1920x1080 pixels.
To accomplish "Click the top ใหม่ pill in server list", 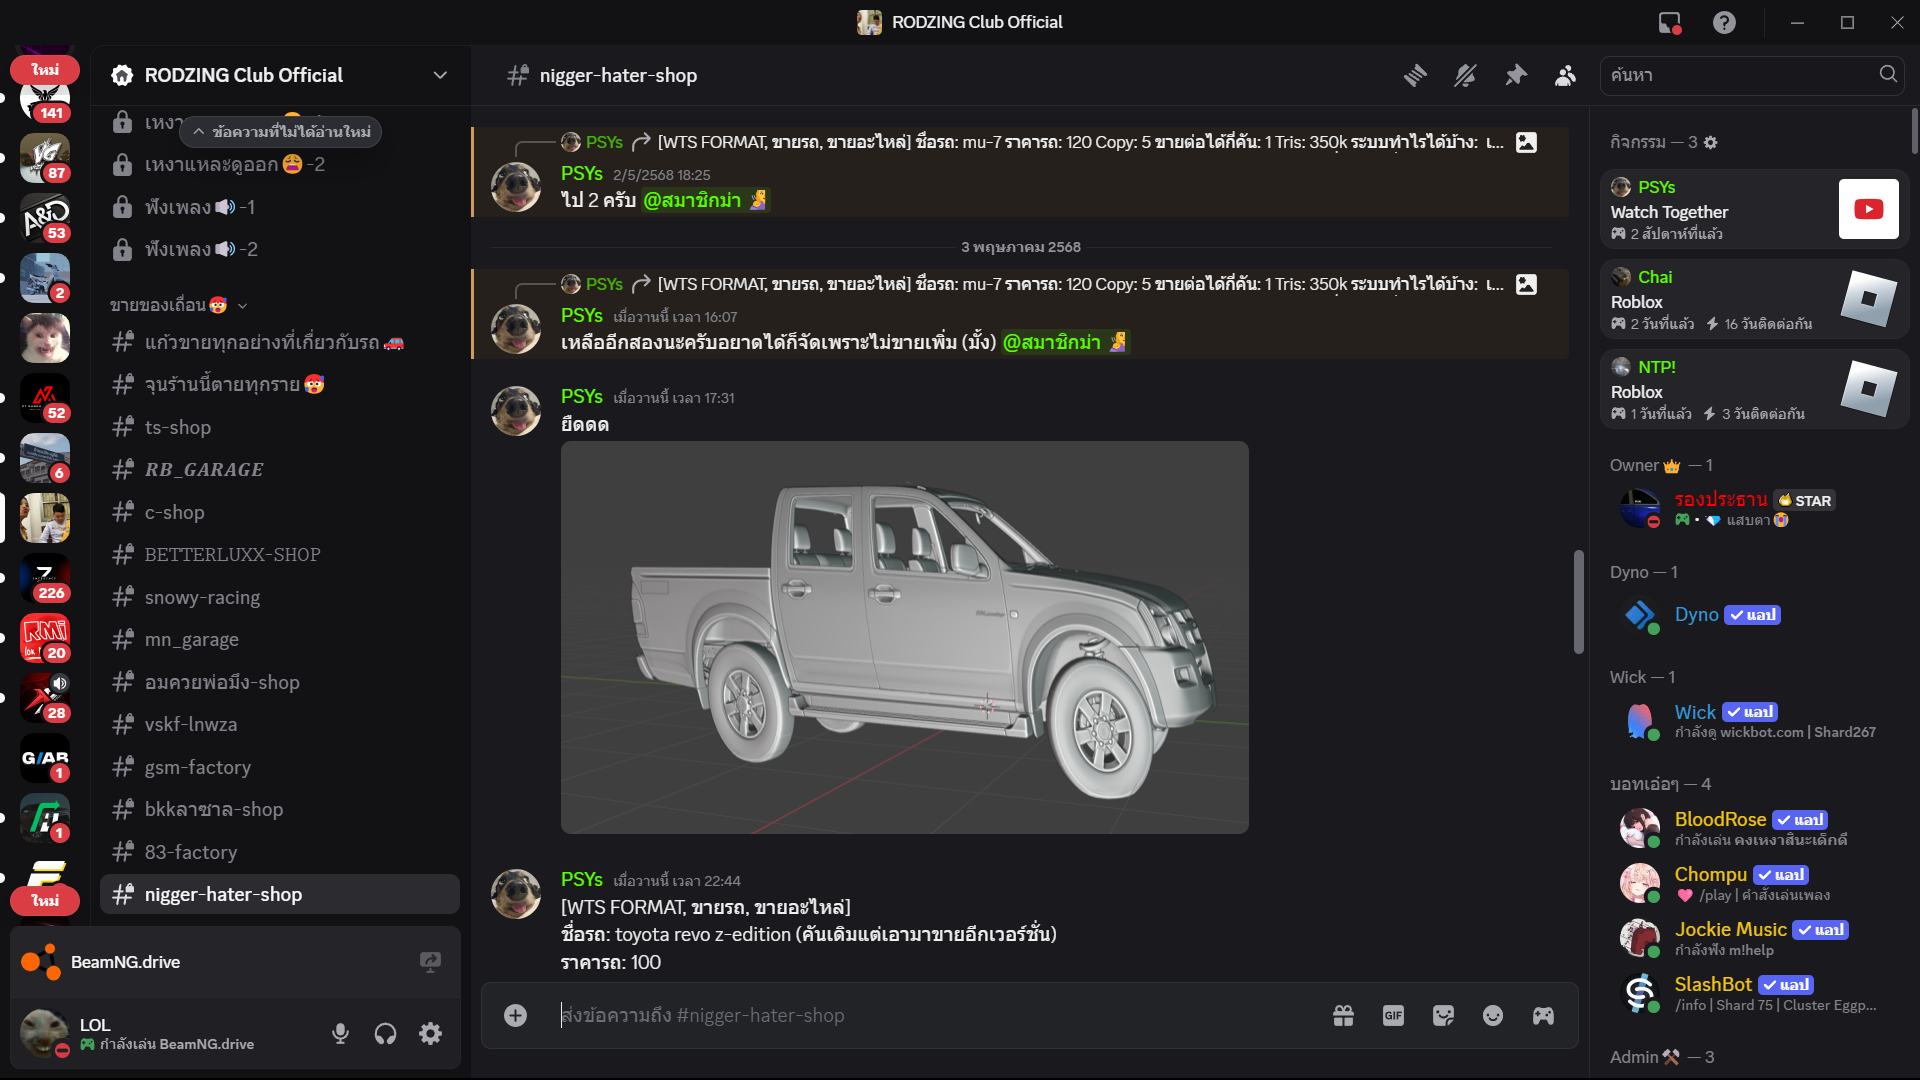I will pos(45,69).
